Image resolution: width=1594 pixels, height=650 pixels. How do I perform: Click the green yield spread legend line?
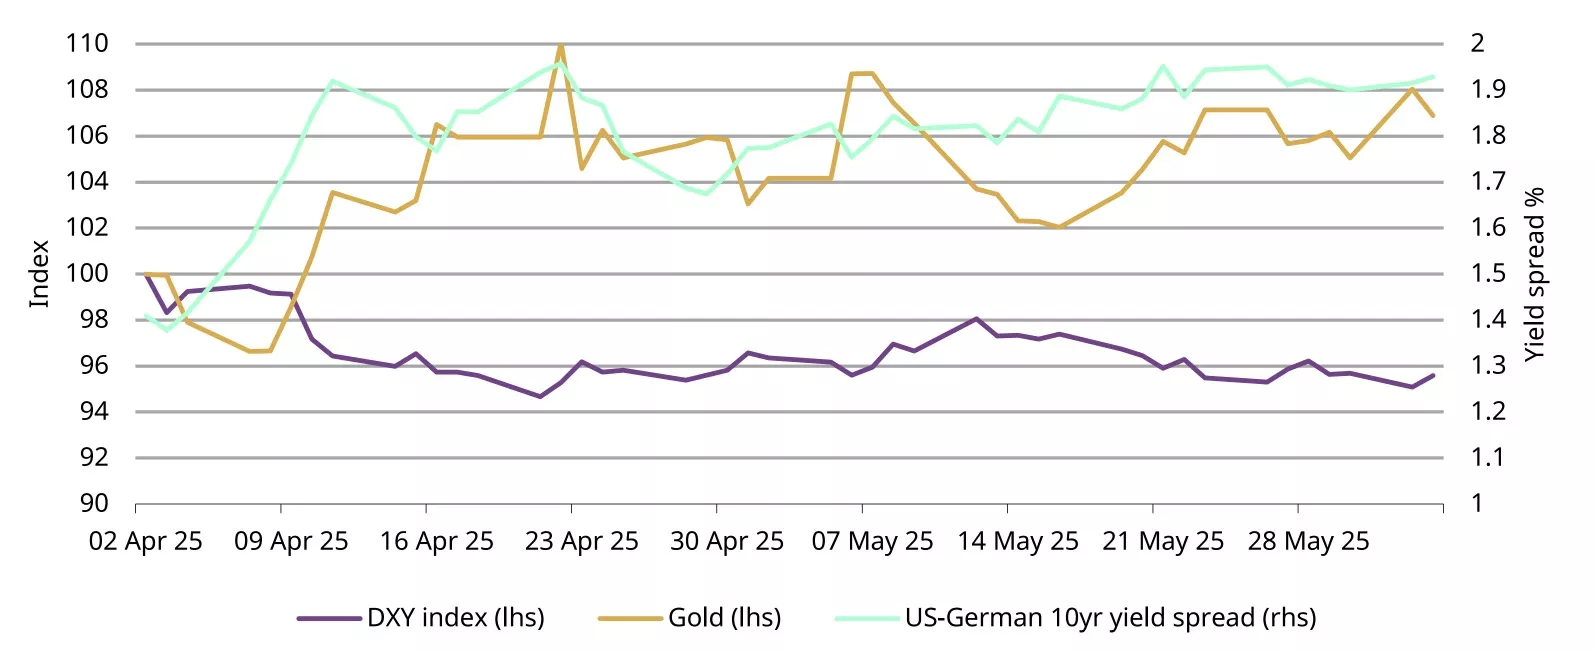(867, 619)
